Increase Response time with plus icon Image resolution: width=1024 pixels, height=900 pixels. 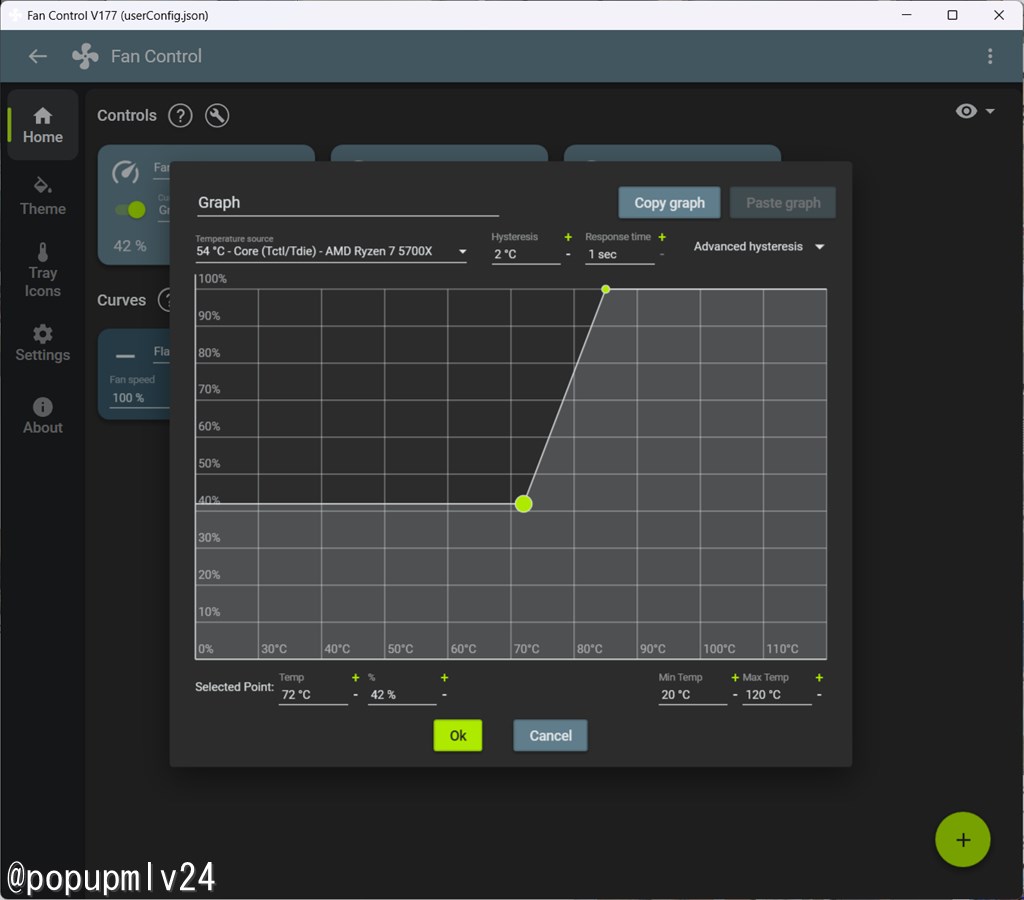coord(662,237)
